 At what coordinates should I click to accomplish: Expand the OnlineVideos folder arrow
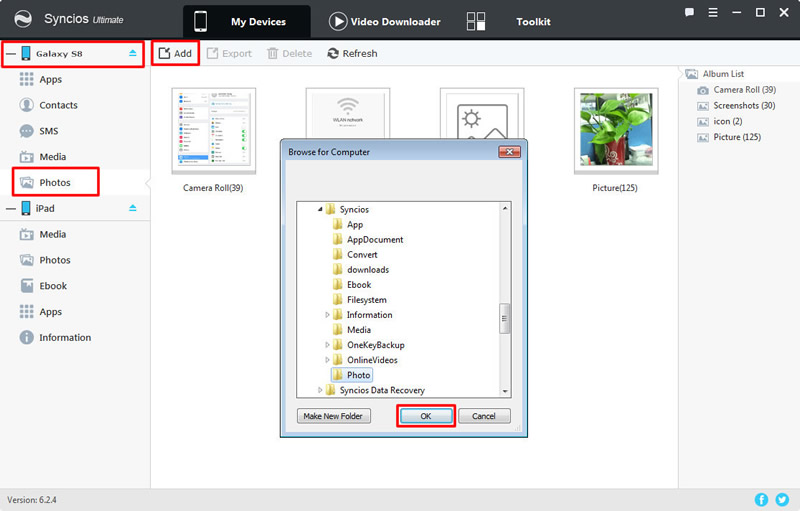pos(327,360)
